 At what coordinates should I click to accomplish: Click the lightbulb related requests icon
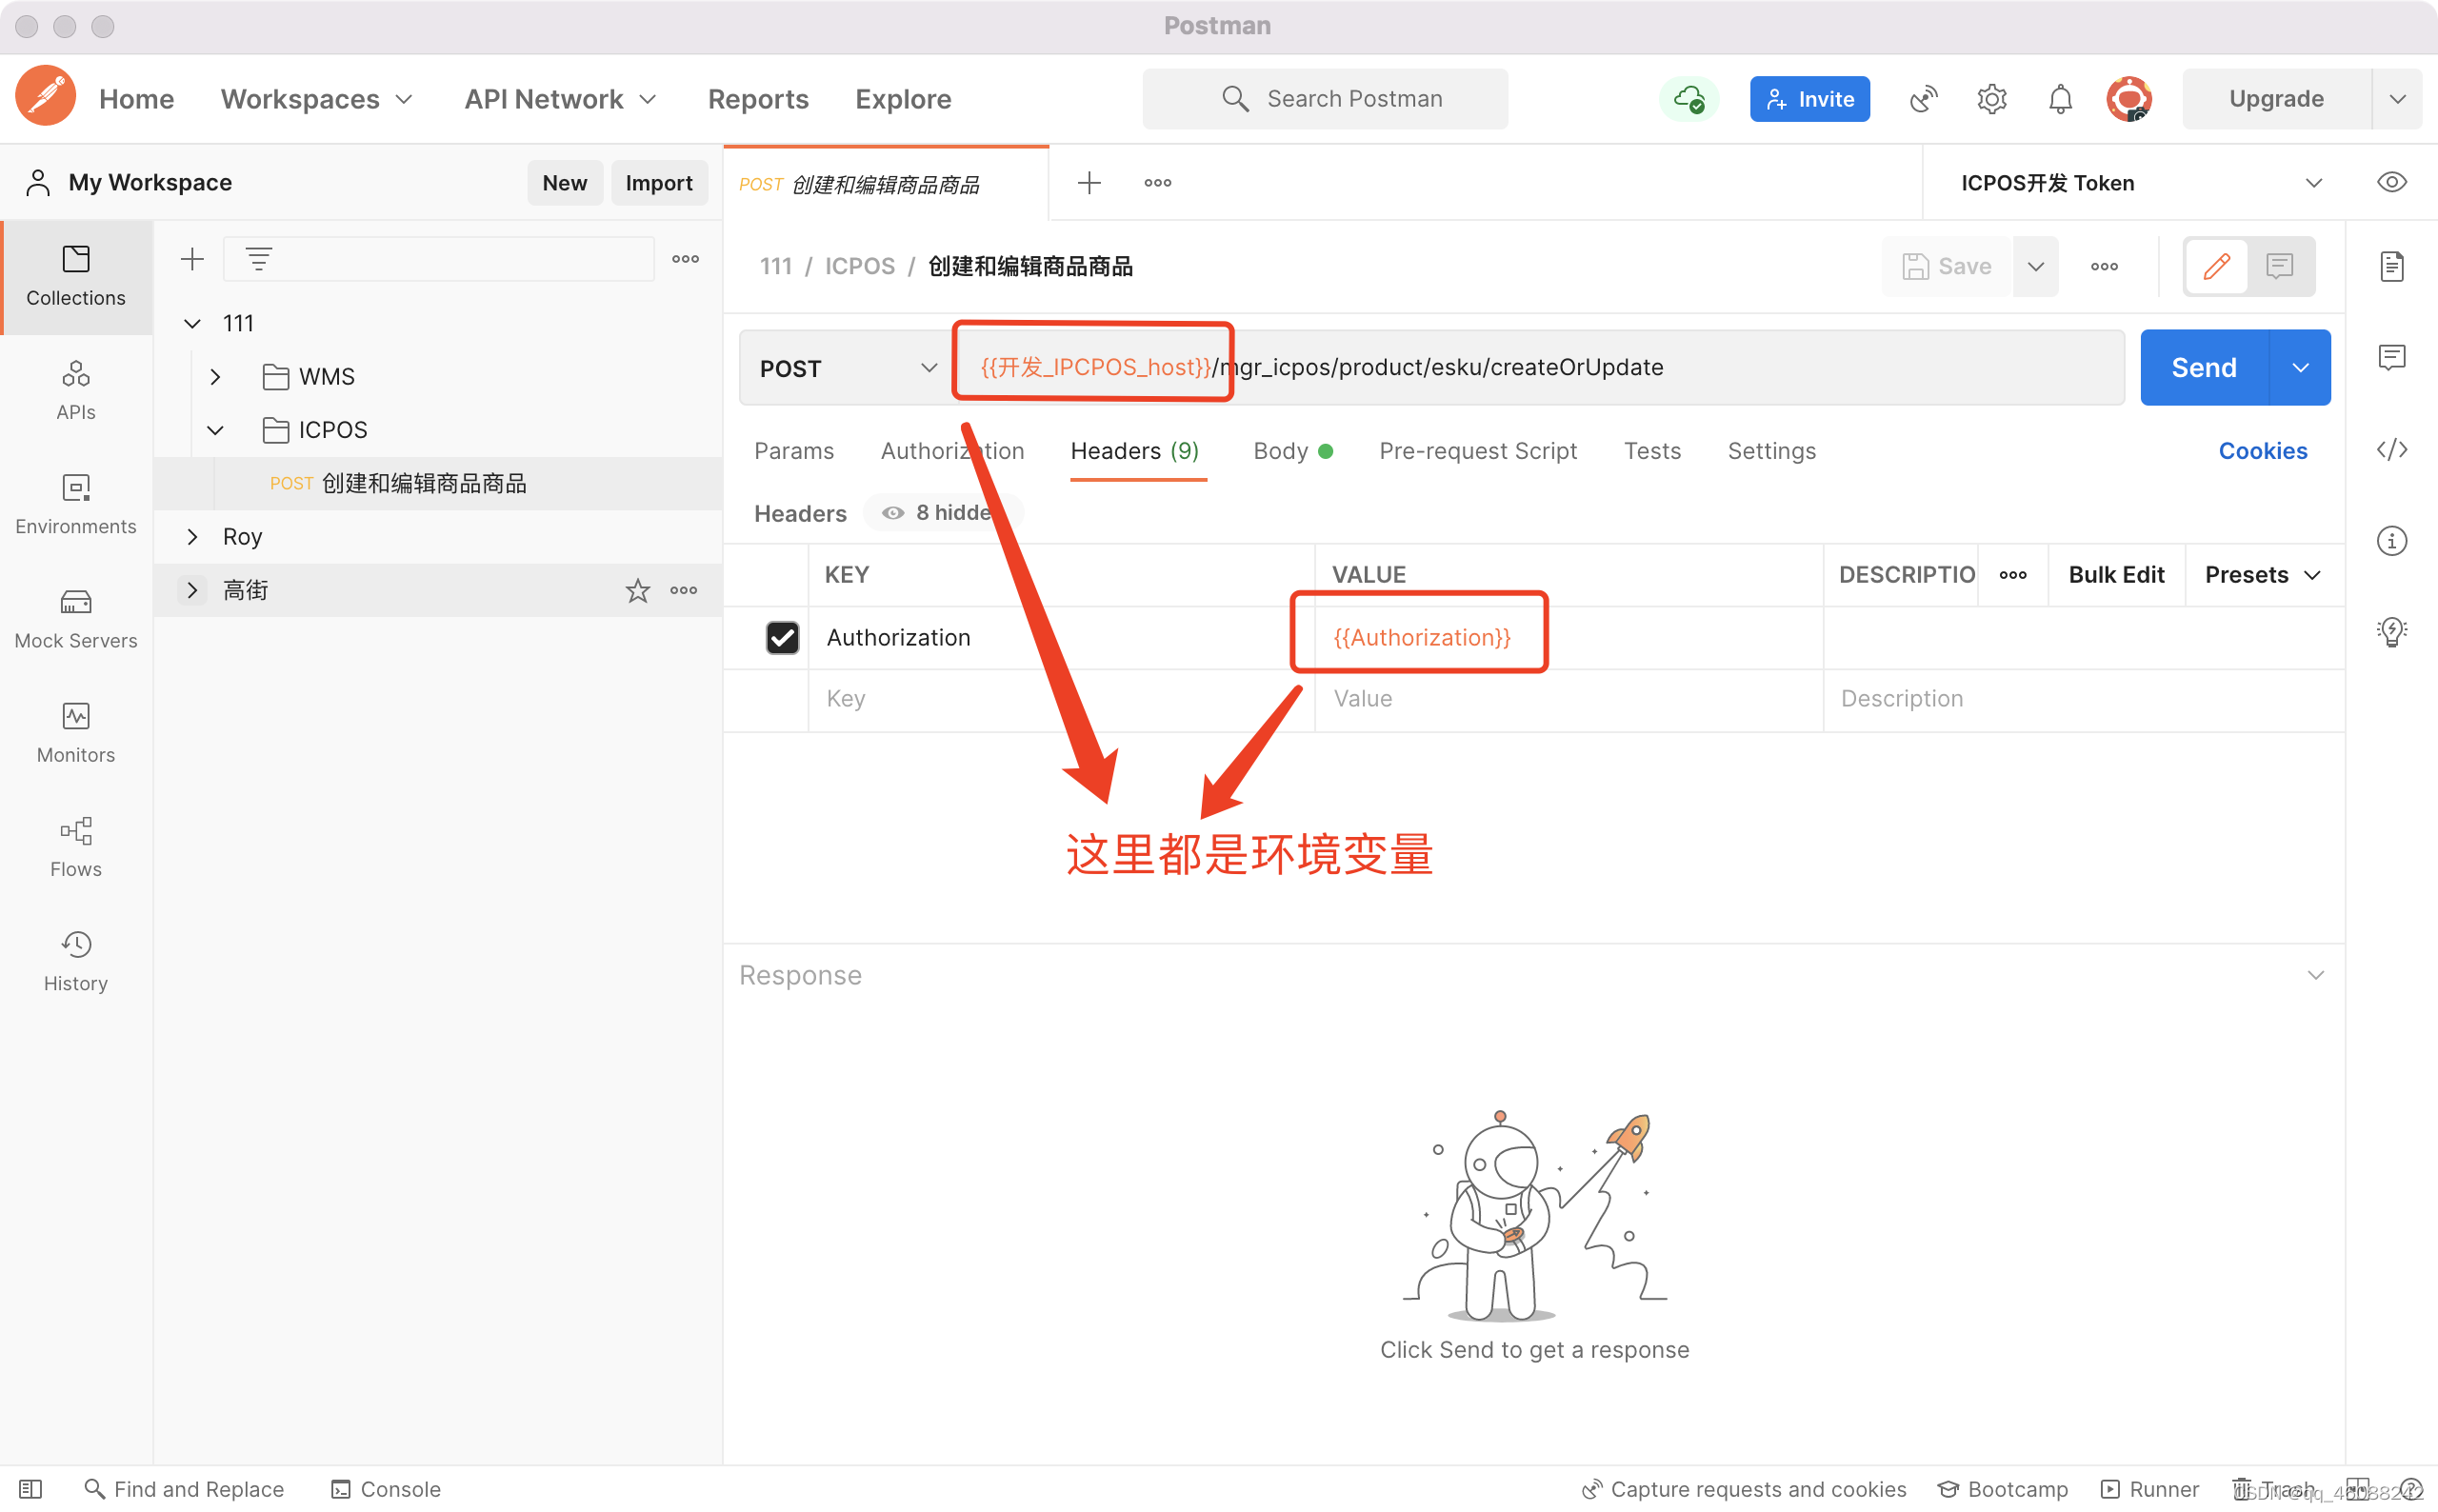[x=2392, y=632]
